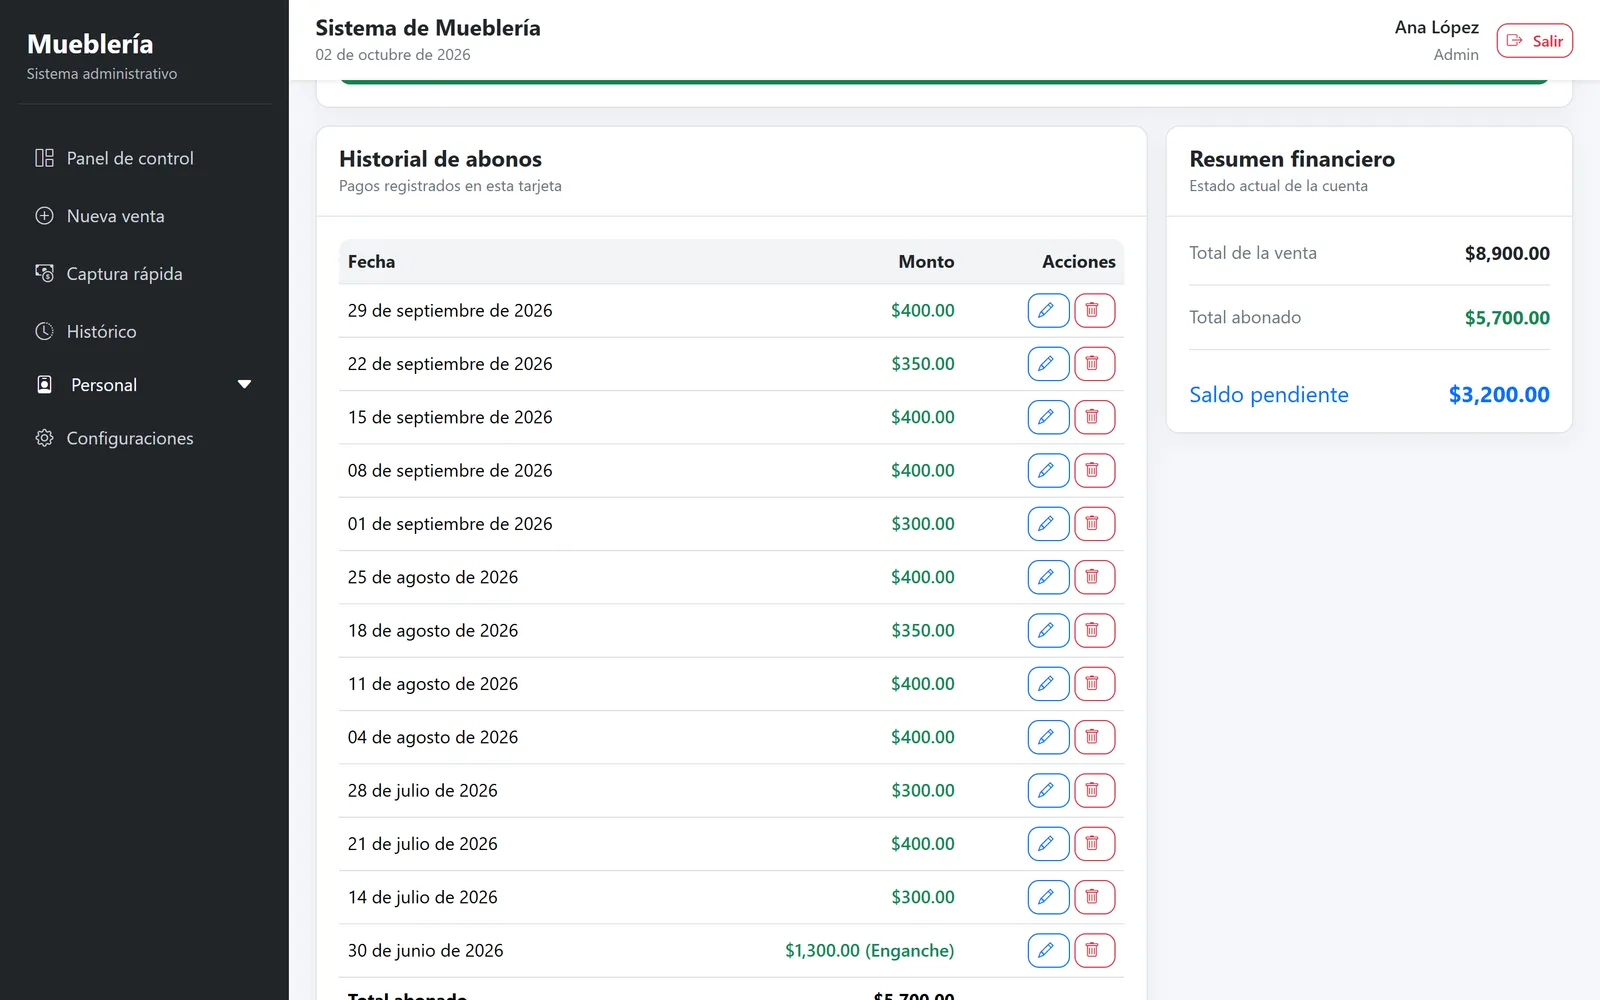Edit the 08 de septiembre de 2026 payment
1600x1000 pixels.
click(x=1048, y=471)
